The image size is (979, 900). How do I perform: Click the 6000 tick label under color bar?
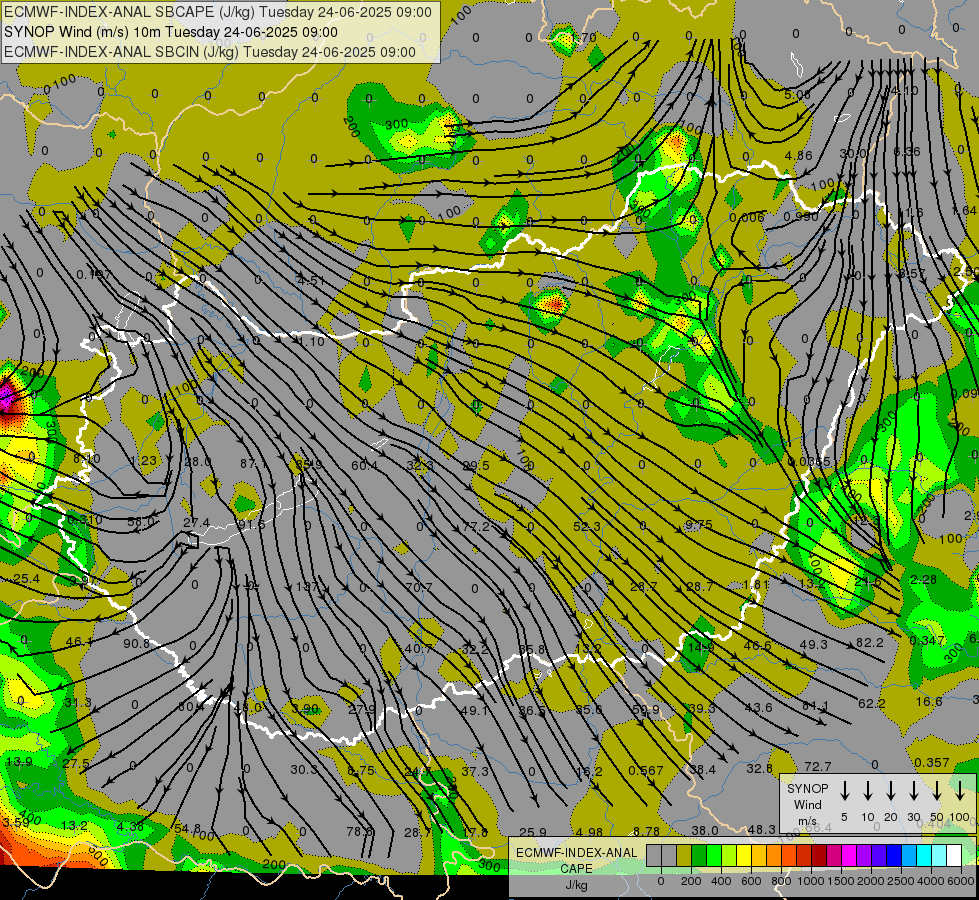pyautogui.click(x=961, y=881)
